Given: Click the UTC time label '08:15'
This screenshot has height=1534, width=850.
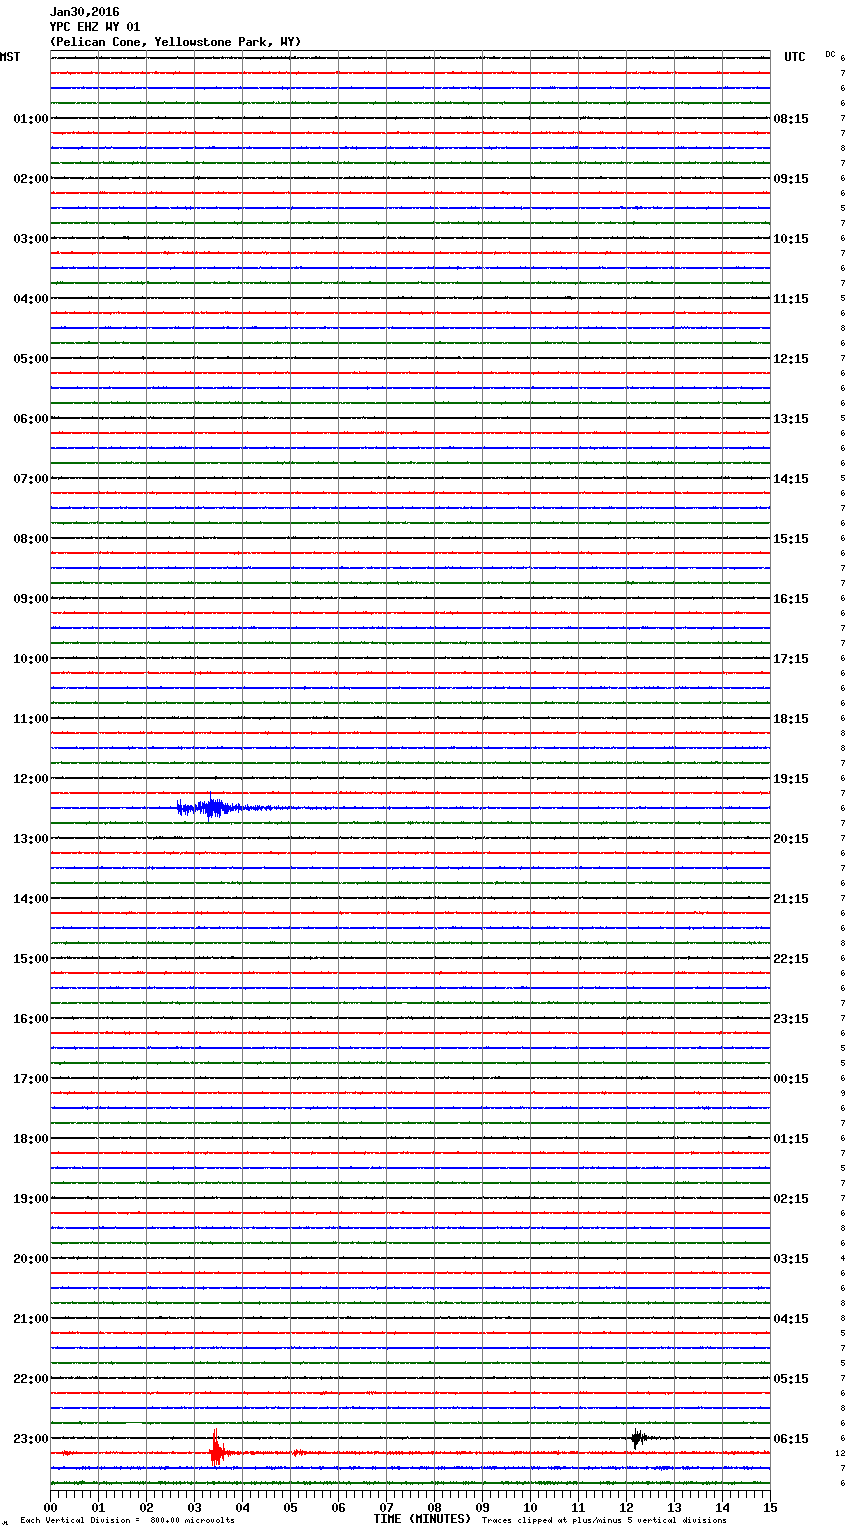Looking at the screenshot, I should (x=791, y=119).
